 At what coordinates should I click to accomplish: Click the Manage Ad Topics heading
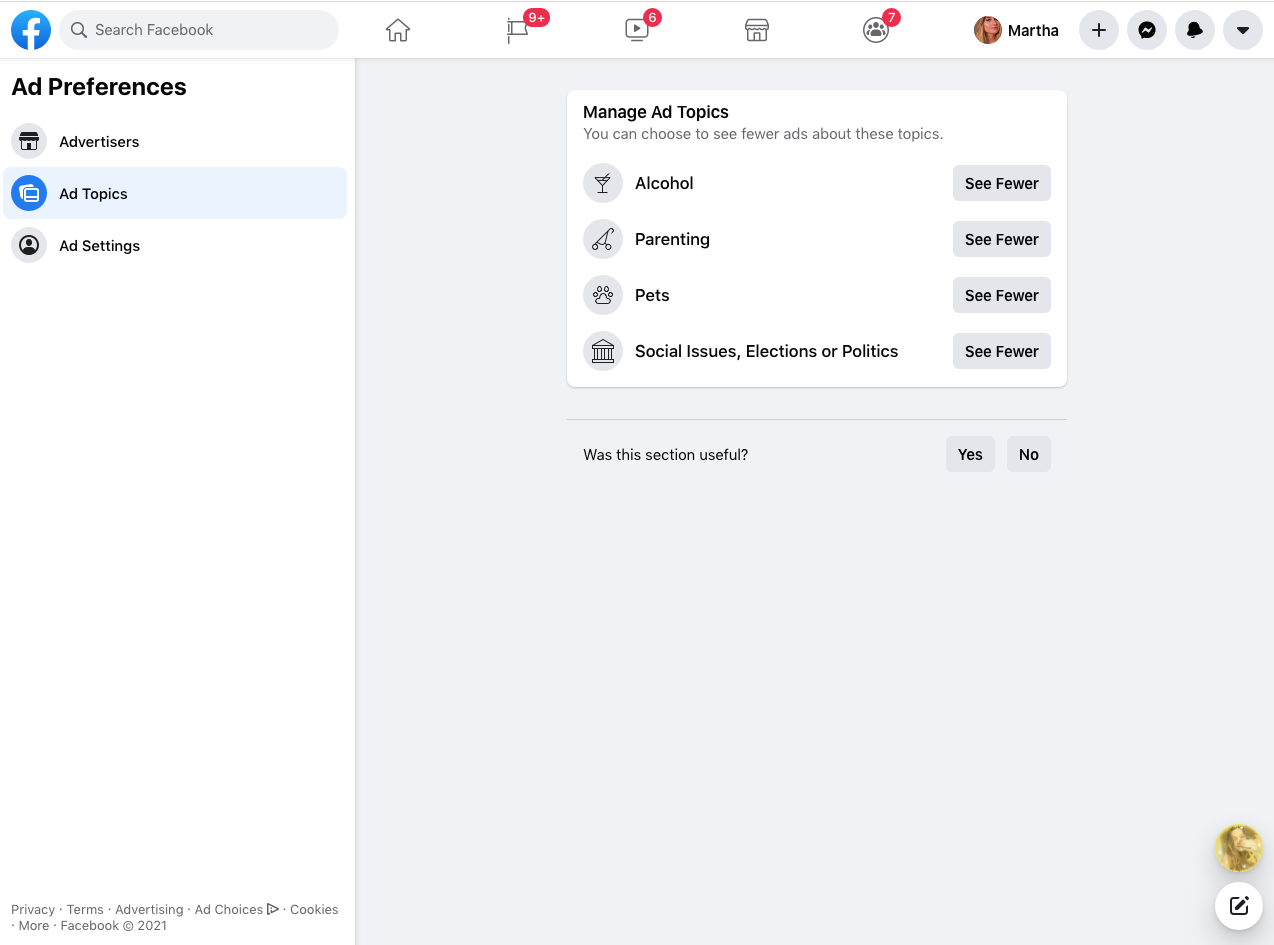click(656, 112)
